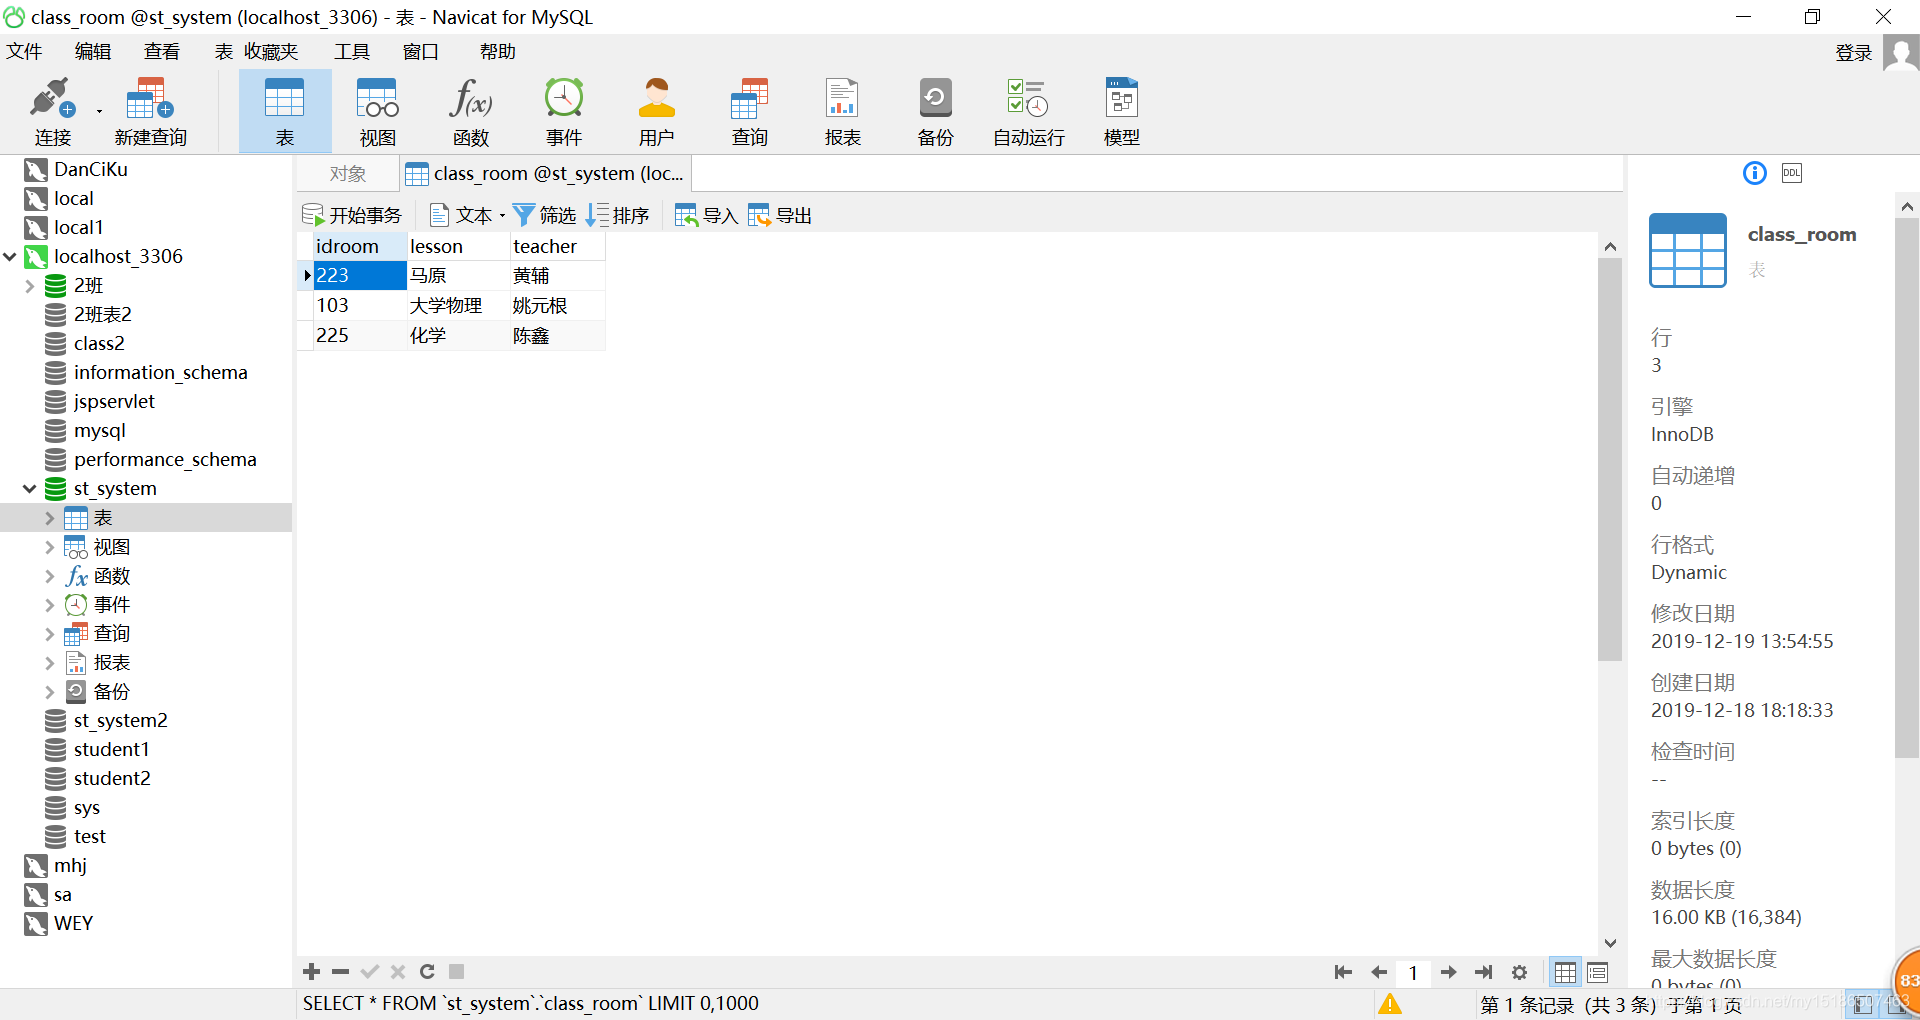Open the View (视图) toolbar icon
Image resolution: width=1920 pixels, height=1020 pixels.
point(378,111)
